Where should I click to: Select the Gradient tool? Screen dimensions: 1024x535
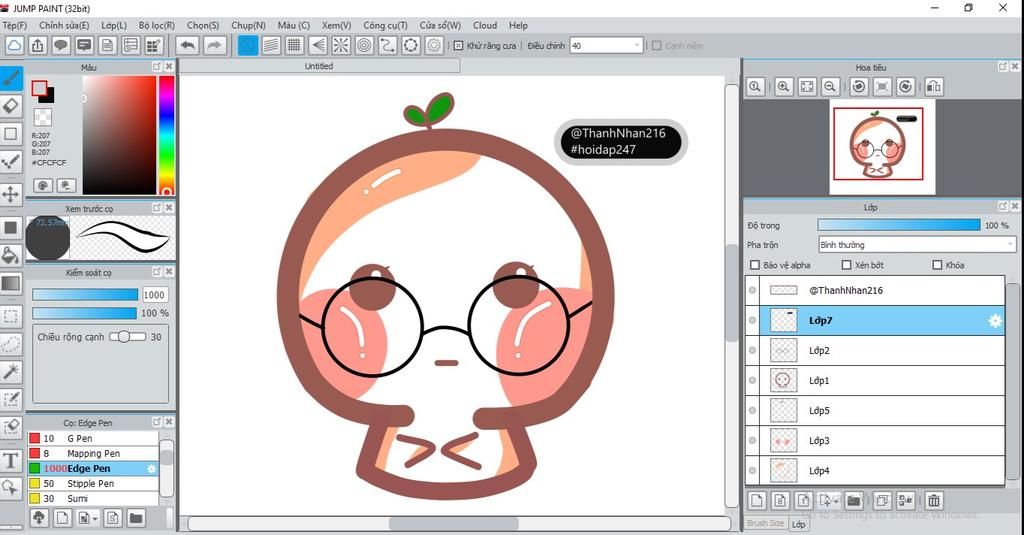click(x=11, y=284)
